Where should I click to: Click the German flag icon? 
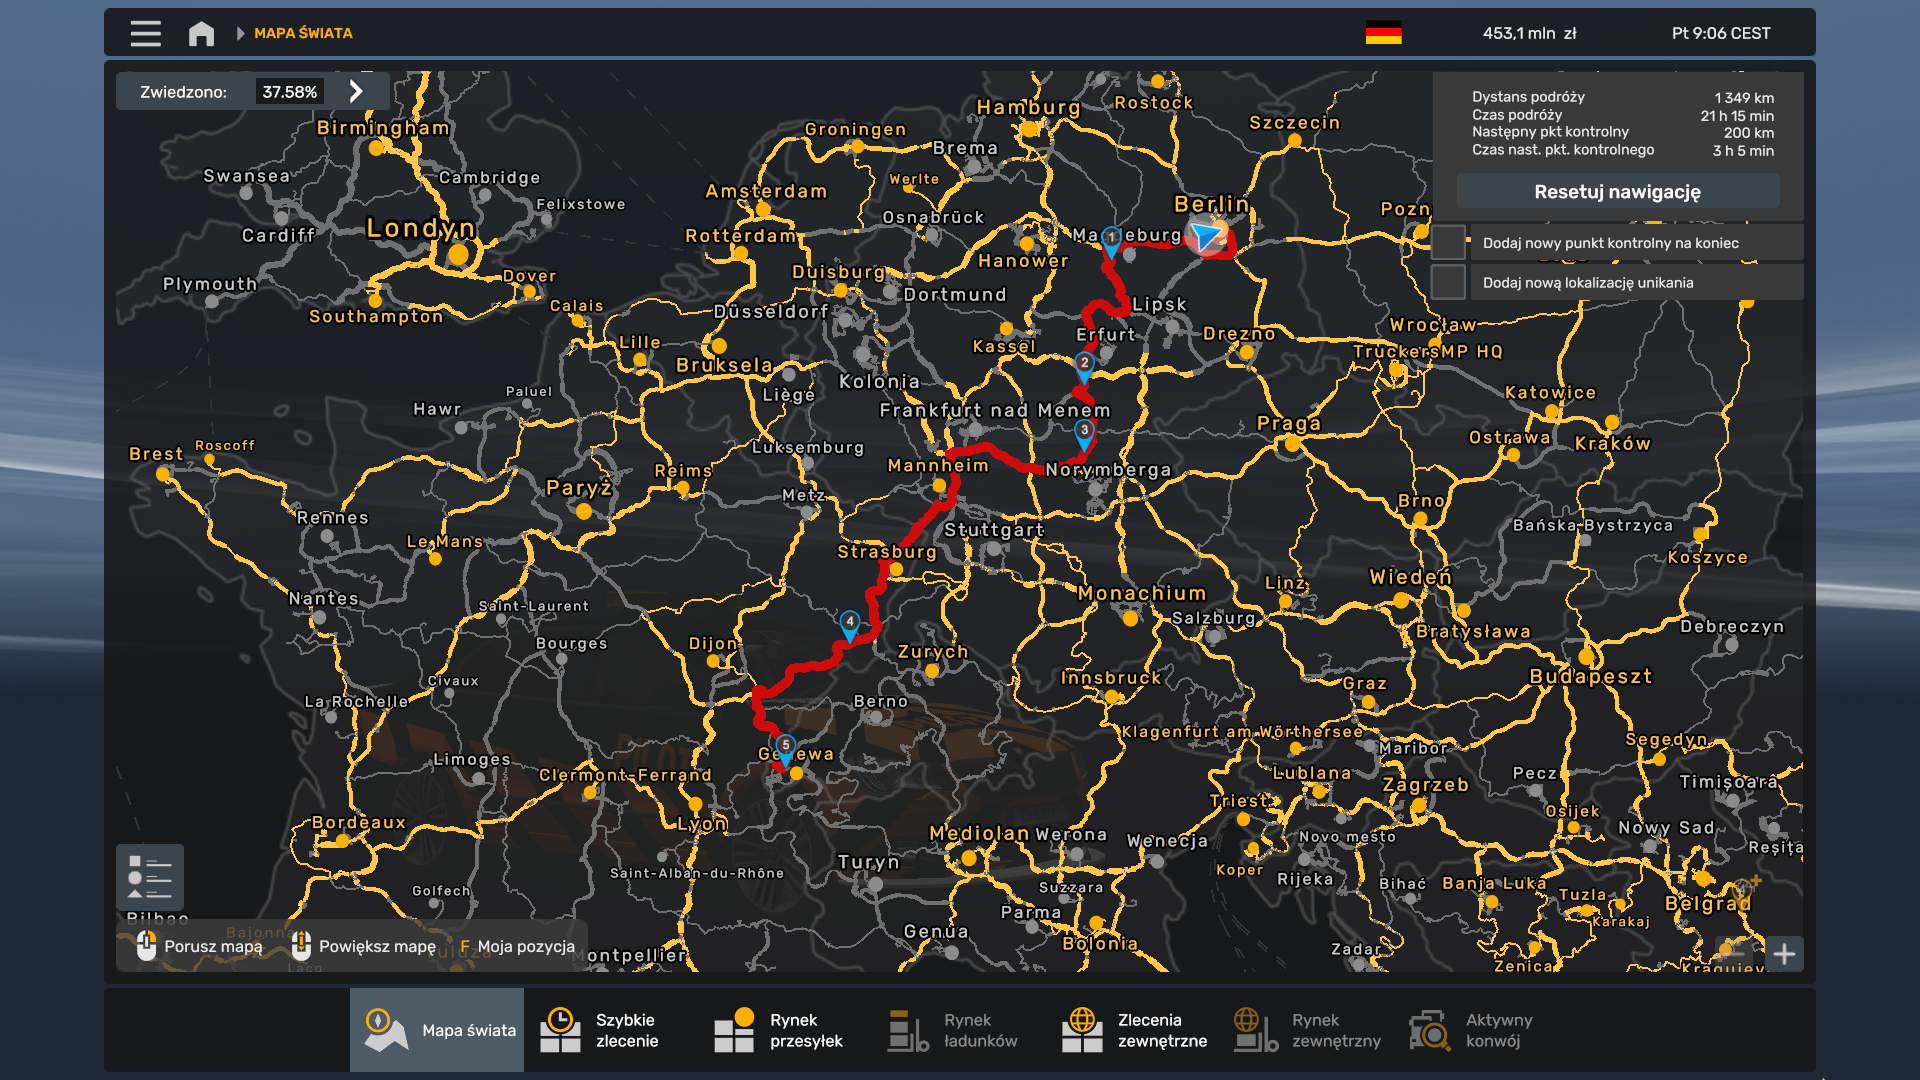click(x=1383, y=33)
